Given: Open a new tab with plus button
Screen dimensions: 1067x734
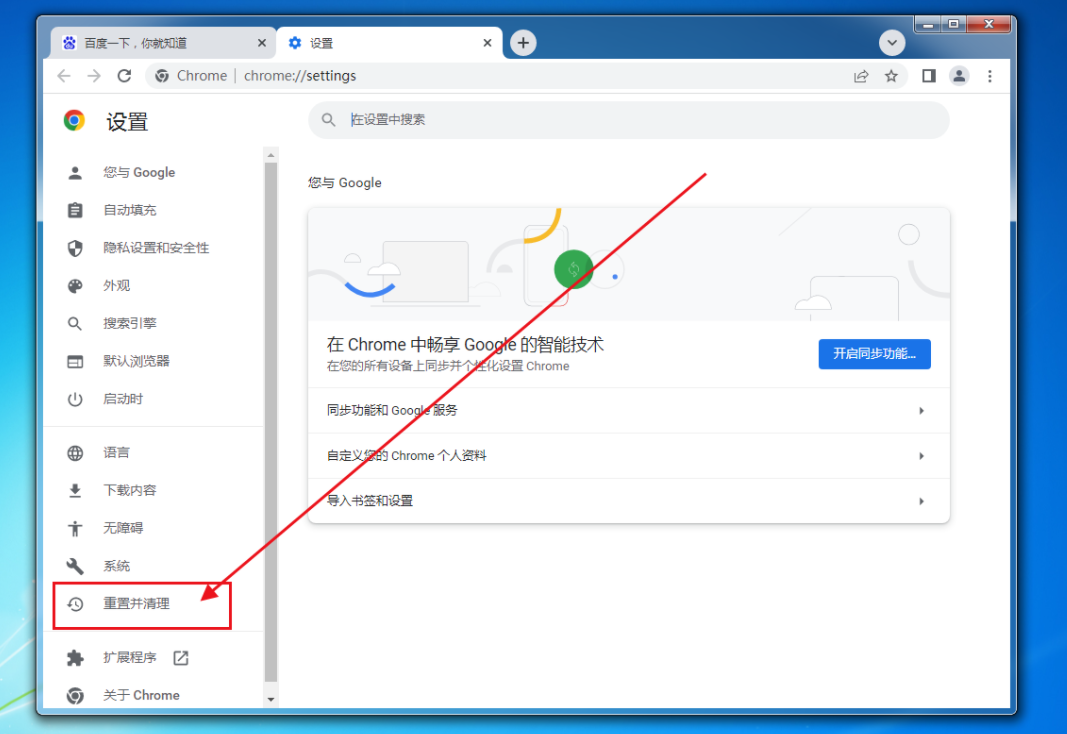Looking at the screenshot, I should tap(523, 43).
